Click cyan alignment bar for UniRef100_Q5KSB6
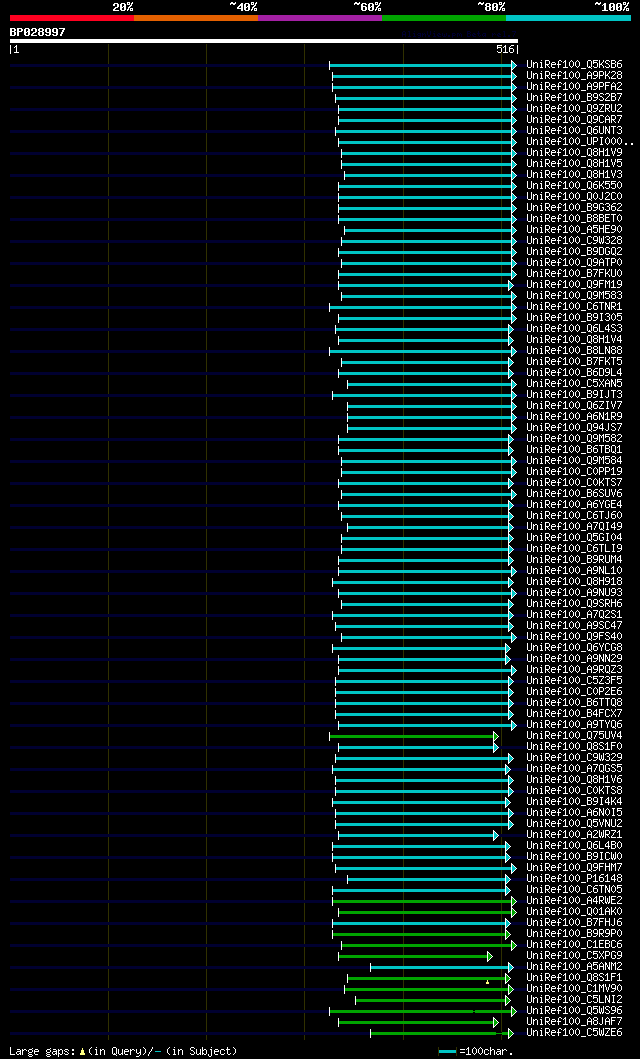 [423, 65]
